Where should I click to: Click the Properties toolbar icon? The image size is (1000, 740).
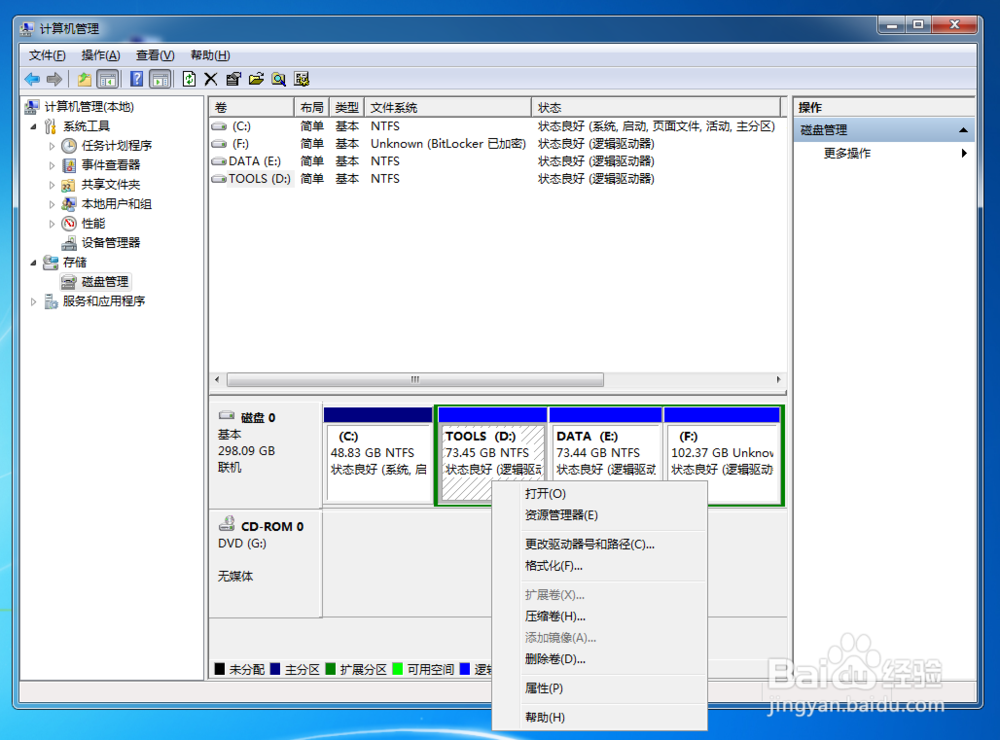point(233,79)
